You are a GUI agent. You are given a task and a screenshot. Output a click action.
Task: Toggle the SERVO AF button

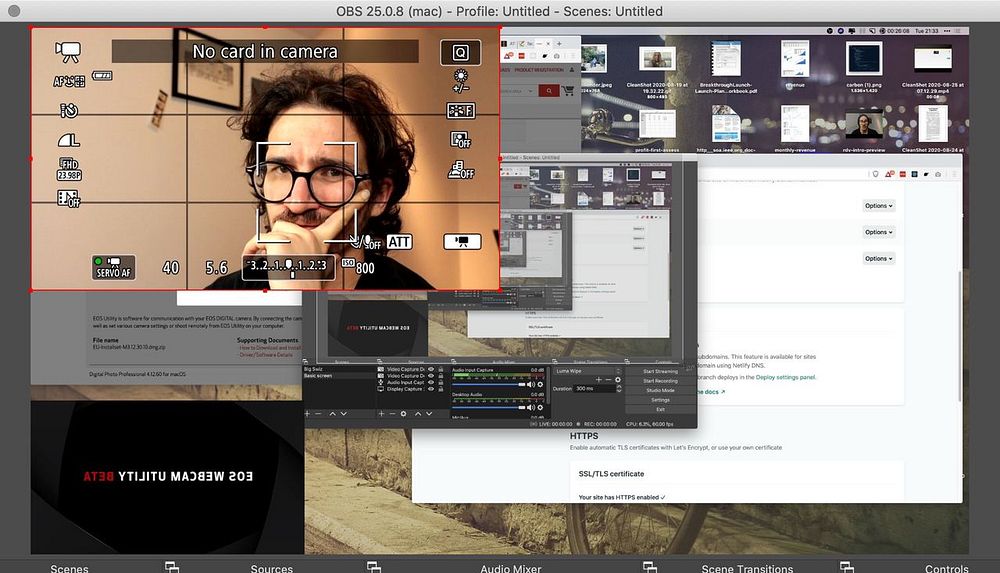click(113, 267)
